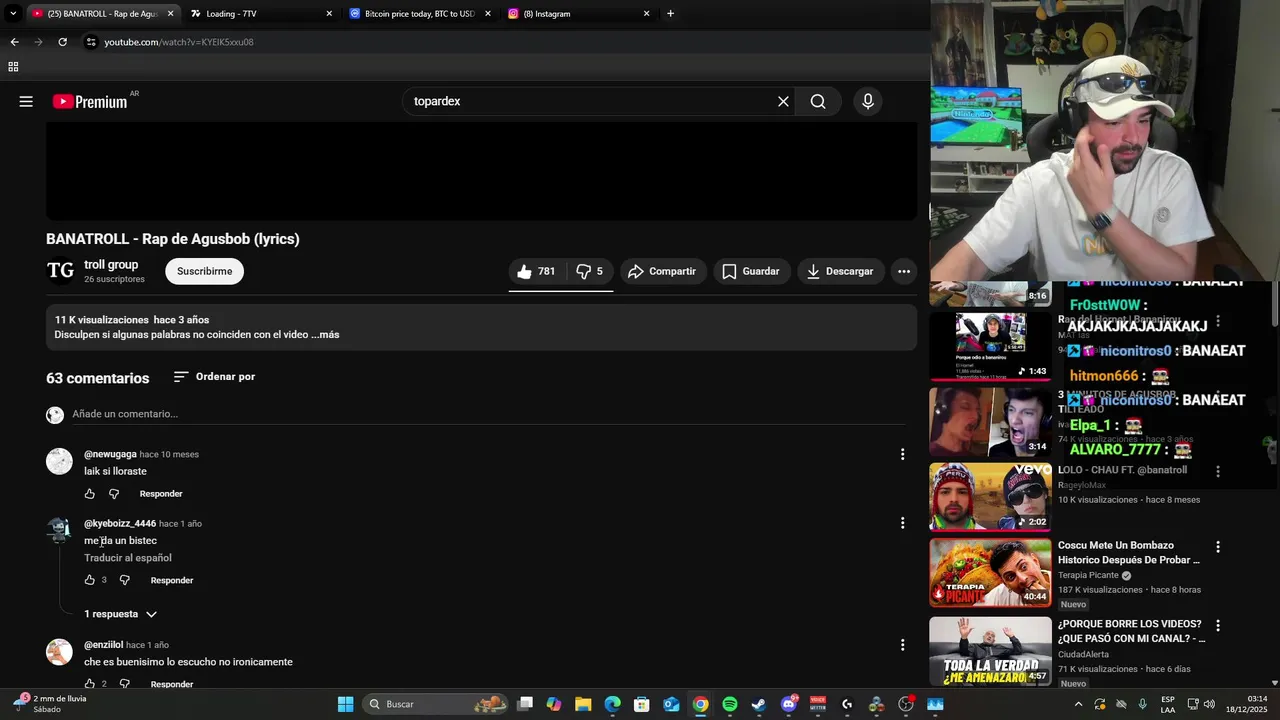The width and height of the screenshot is (1280, 720).
Task: Open @newugaga profile link
Action: (110, 454)
